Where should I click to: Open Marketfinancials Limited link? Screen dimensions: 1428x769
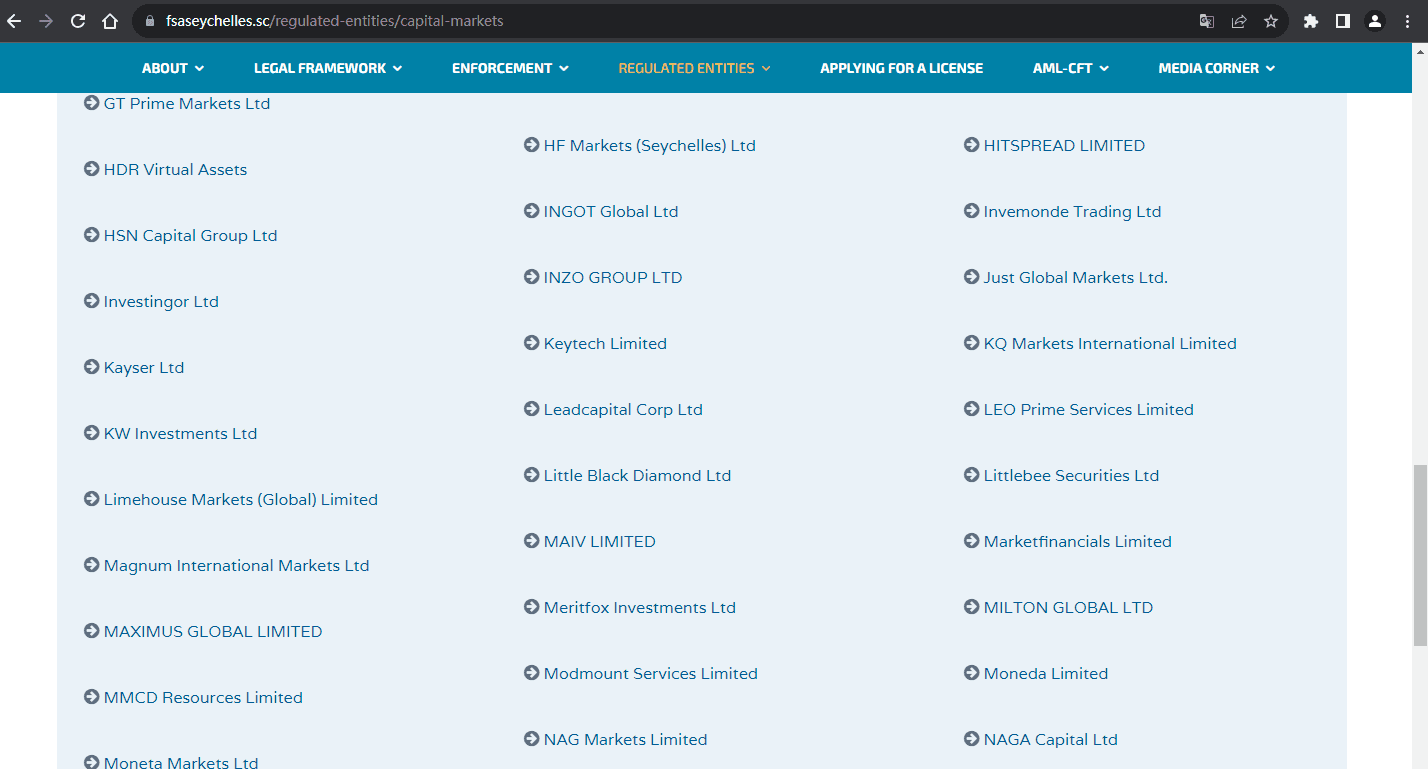1078,541
